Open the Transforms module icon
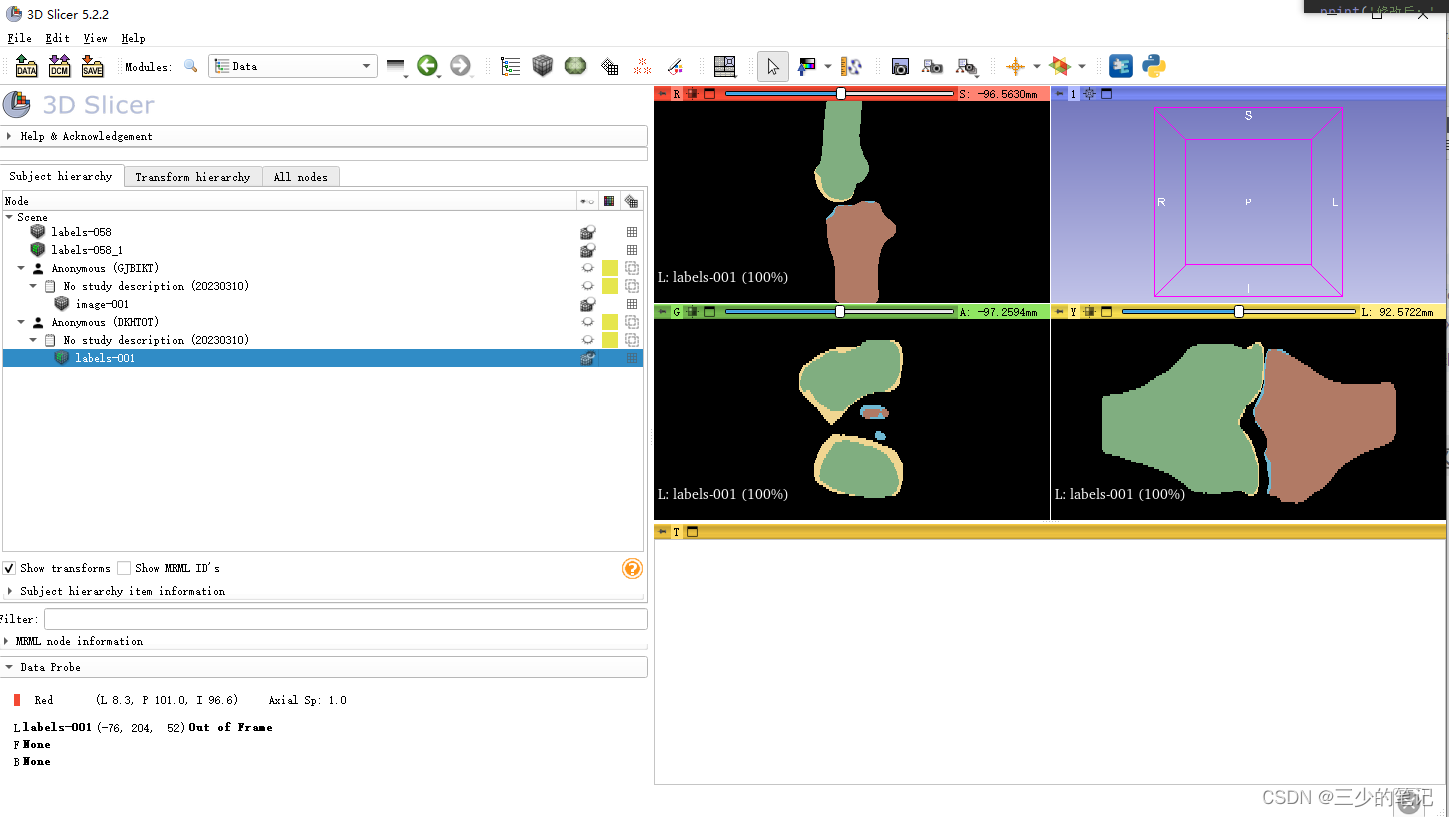This screenshot has height=817, width=1449. [609, 67]
